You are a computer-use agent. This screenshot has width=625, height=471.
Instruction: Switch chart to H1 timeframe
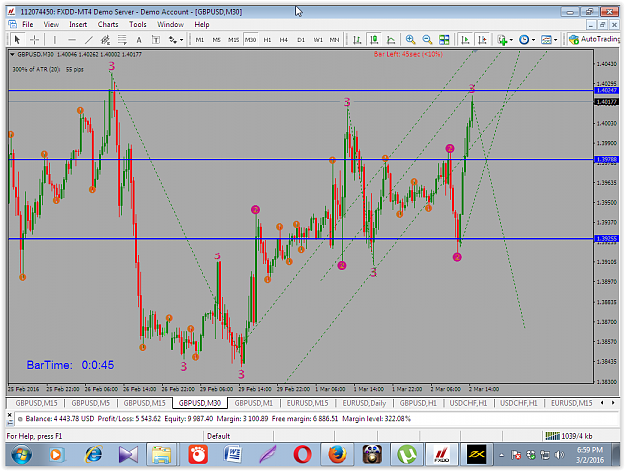click(x=267, y=39)
